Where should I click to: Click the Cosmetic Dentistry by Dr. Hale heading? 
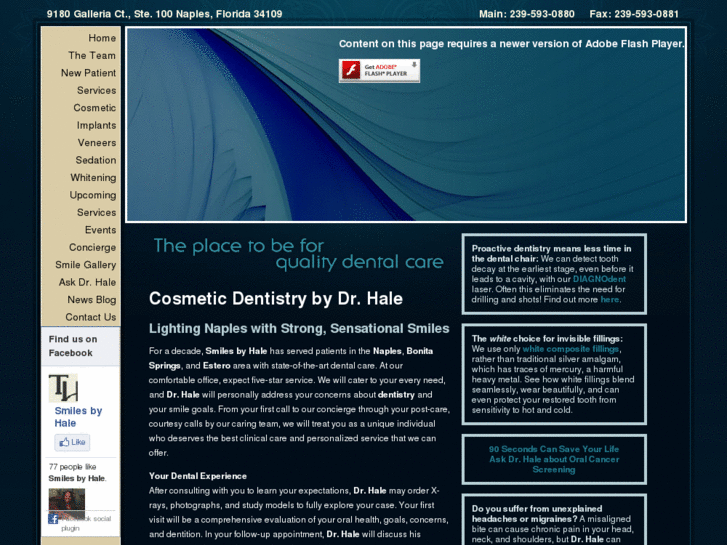275,299
